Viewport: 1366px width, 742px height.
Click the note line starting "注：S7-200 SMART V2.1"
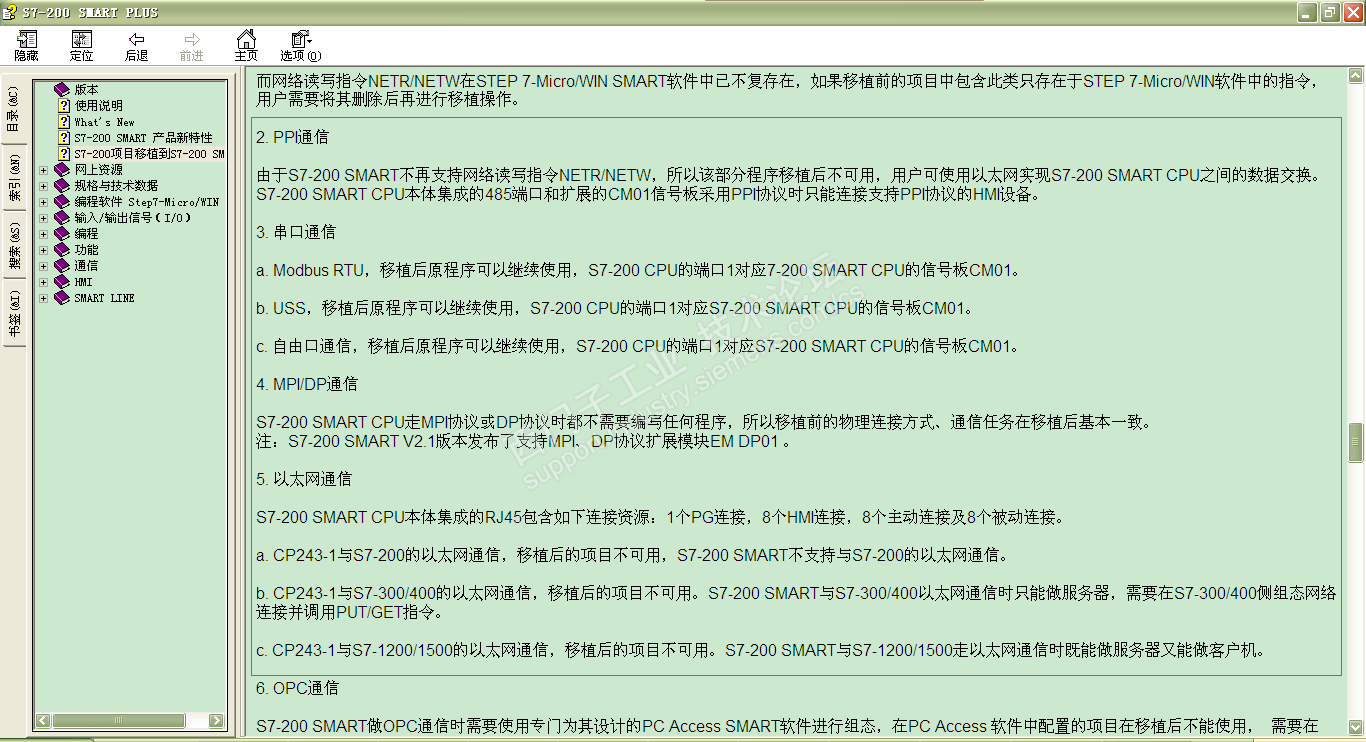[x=524, y=441]
